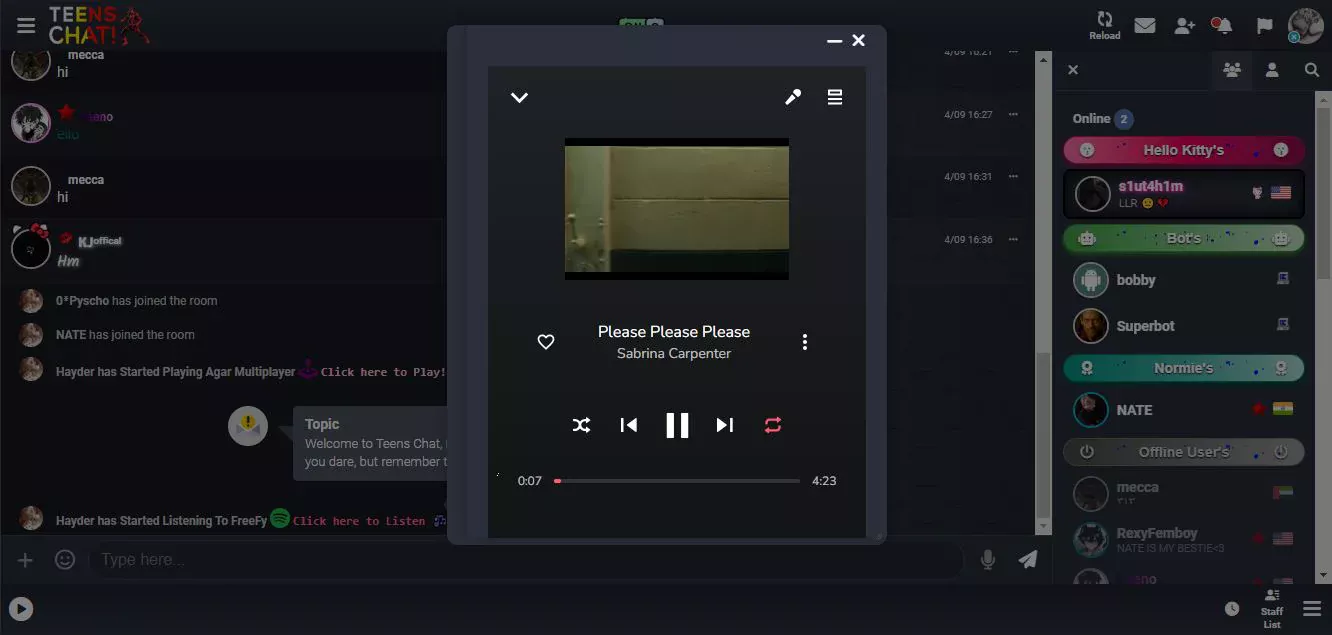Open the bottom-right hamburger menu
Screen dimensions: 1332x635
click(1312, 609)
